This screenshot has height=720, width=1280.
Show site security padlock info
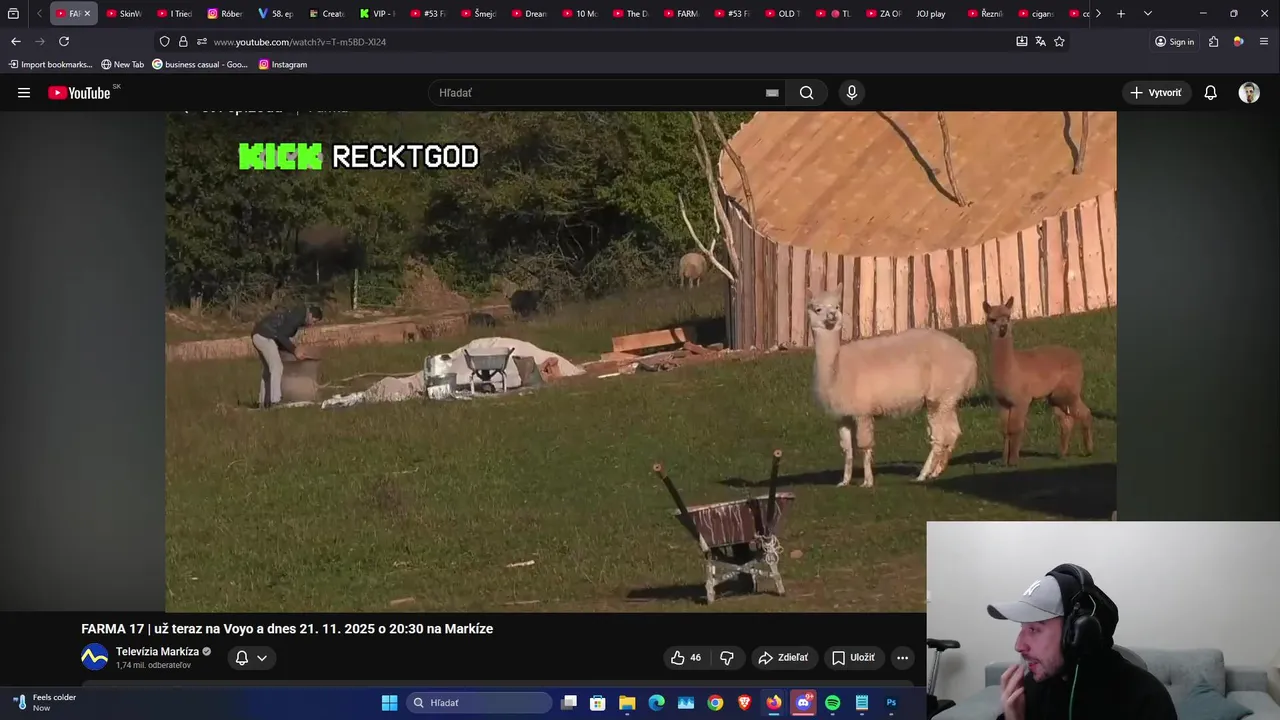[183, 41]
